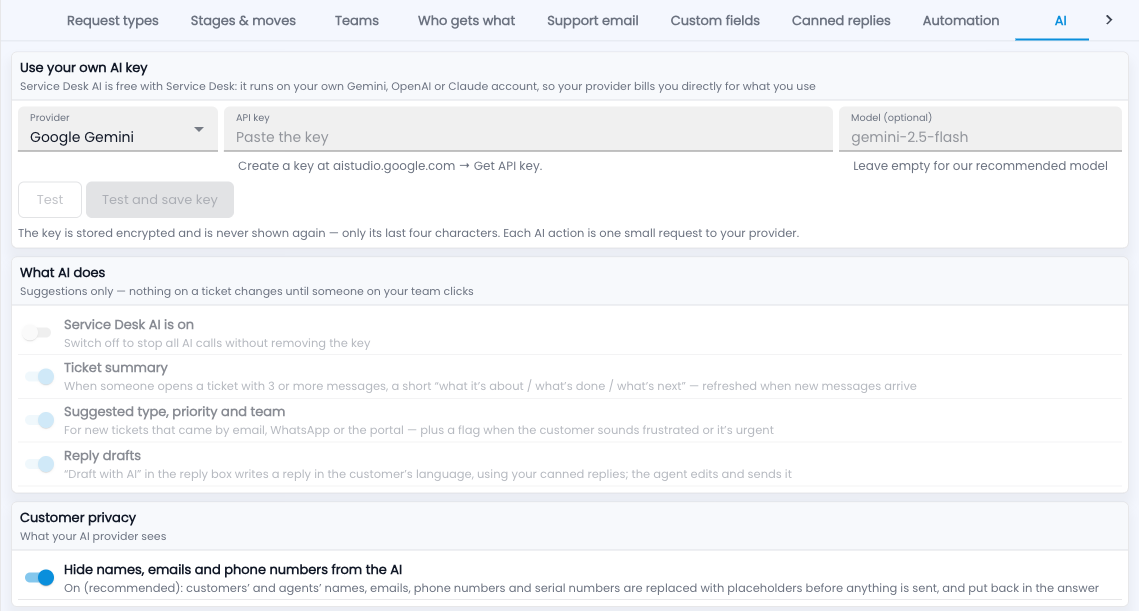The image size is (1139, 611).
Task: Click the Test and save key button
Action: [x=160, y=199]
